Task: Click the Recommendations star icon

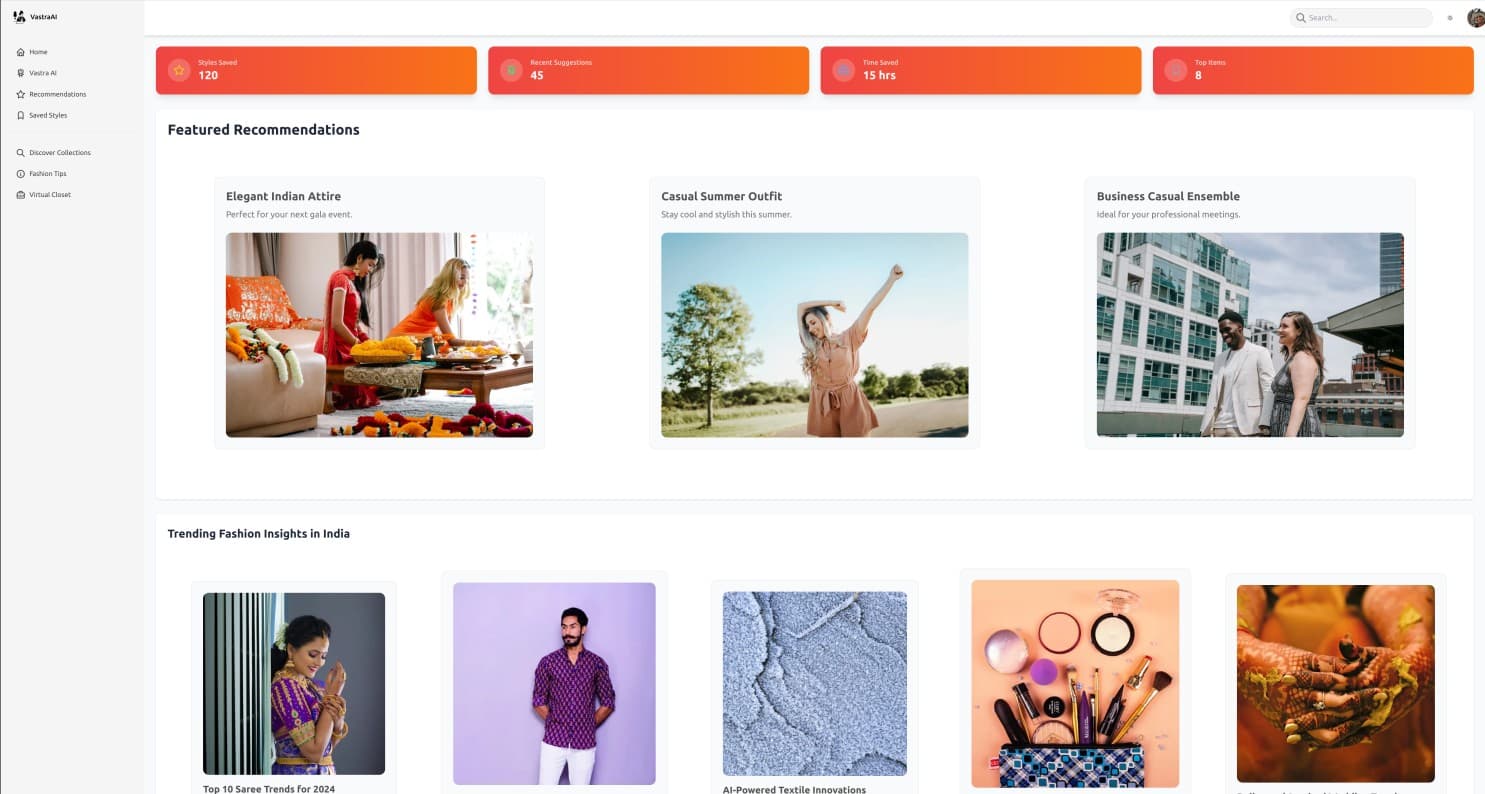Action: [x=21, y=94]
